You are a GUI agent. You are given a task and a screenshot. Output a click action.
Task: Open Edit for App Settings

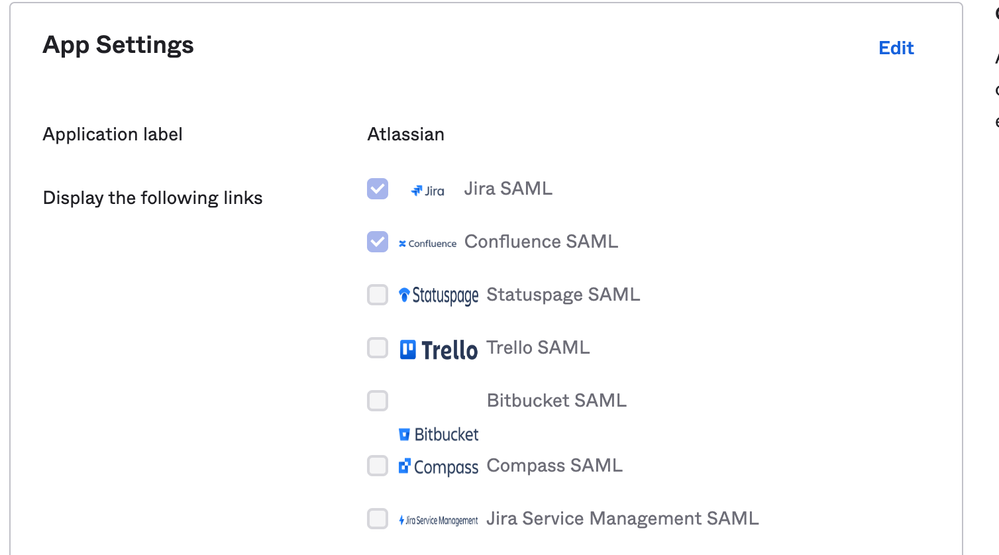(896, 48)
